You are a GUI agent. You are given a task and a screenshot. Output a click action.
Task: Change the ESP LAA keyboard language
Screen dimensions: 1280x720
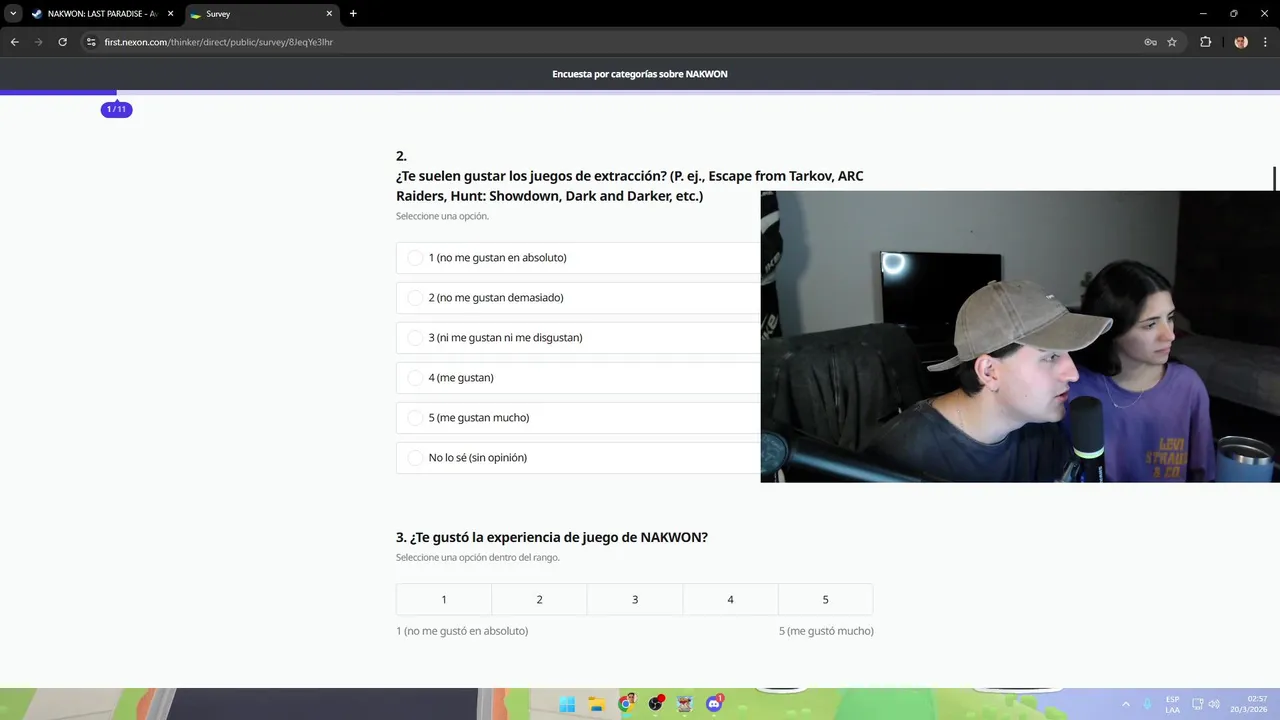[x=1172, y=704]
